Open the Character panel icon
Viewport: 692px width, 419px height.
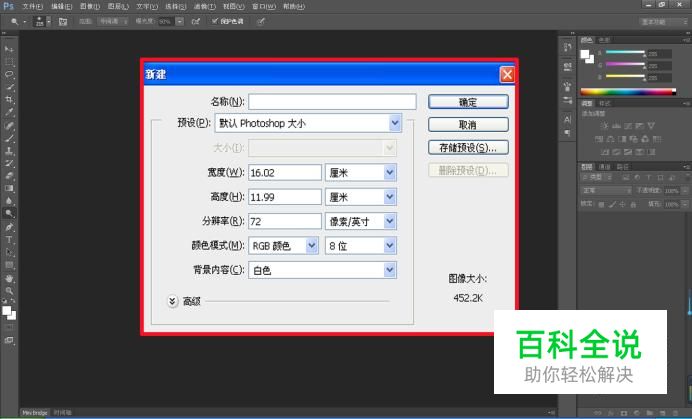pyautogui.click(x=568, y=119)
